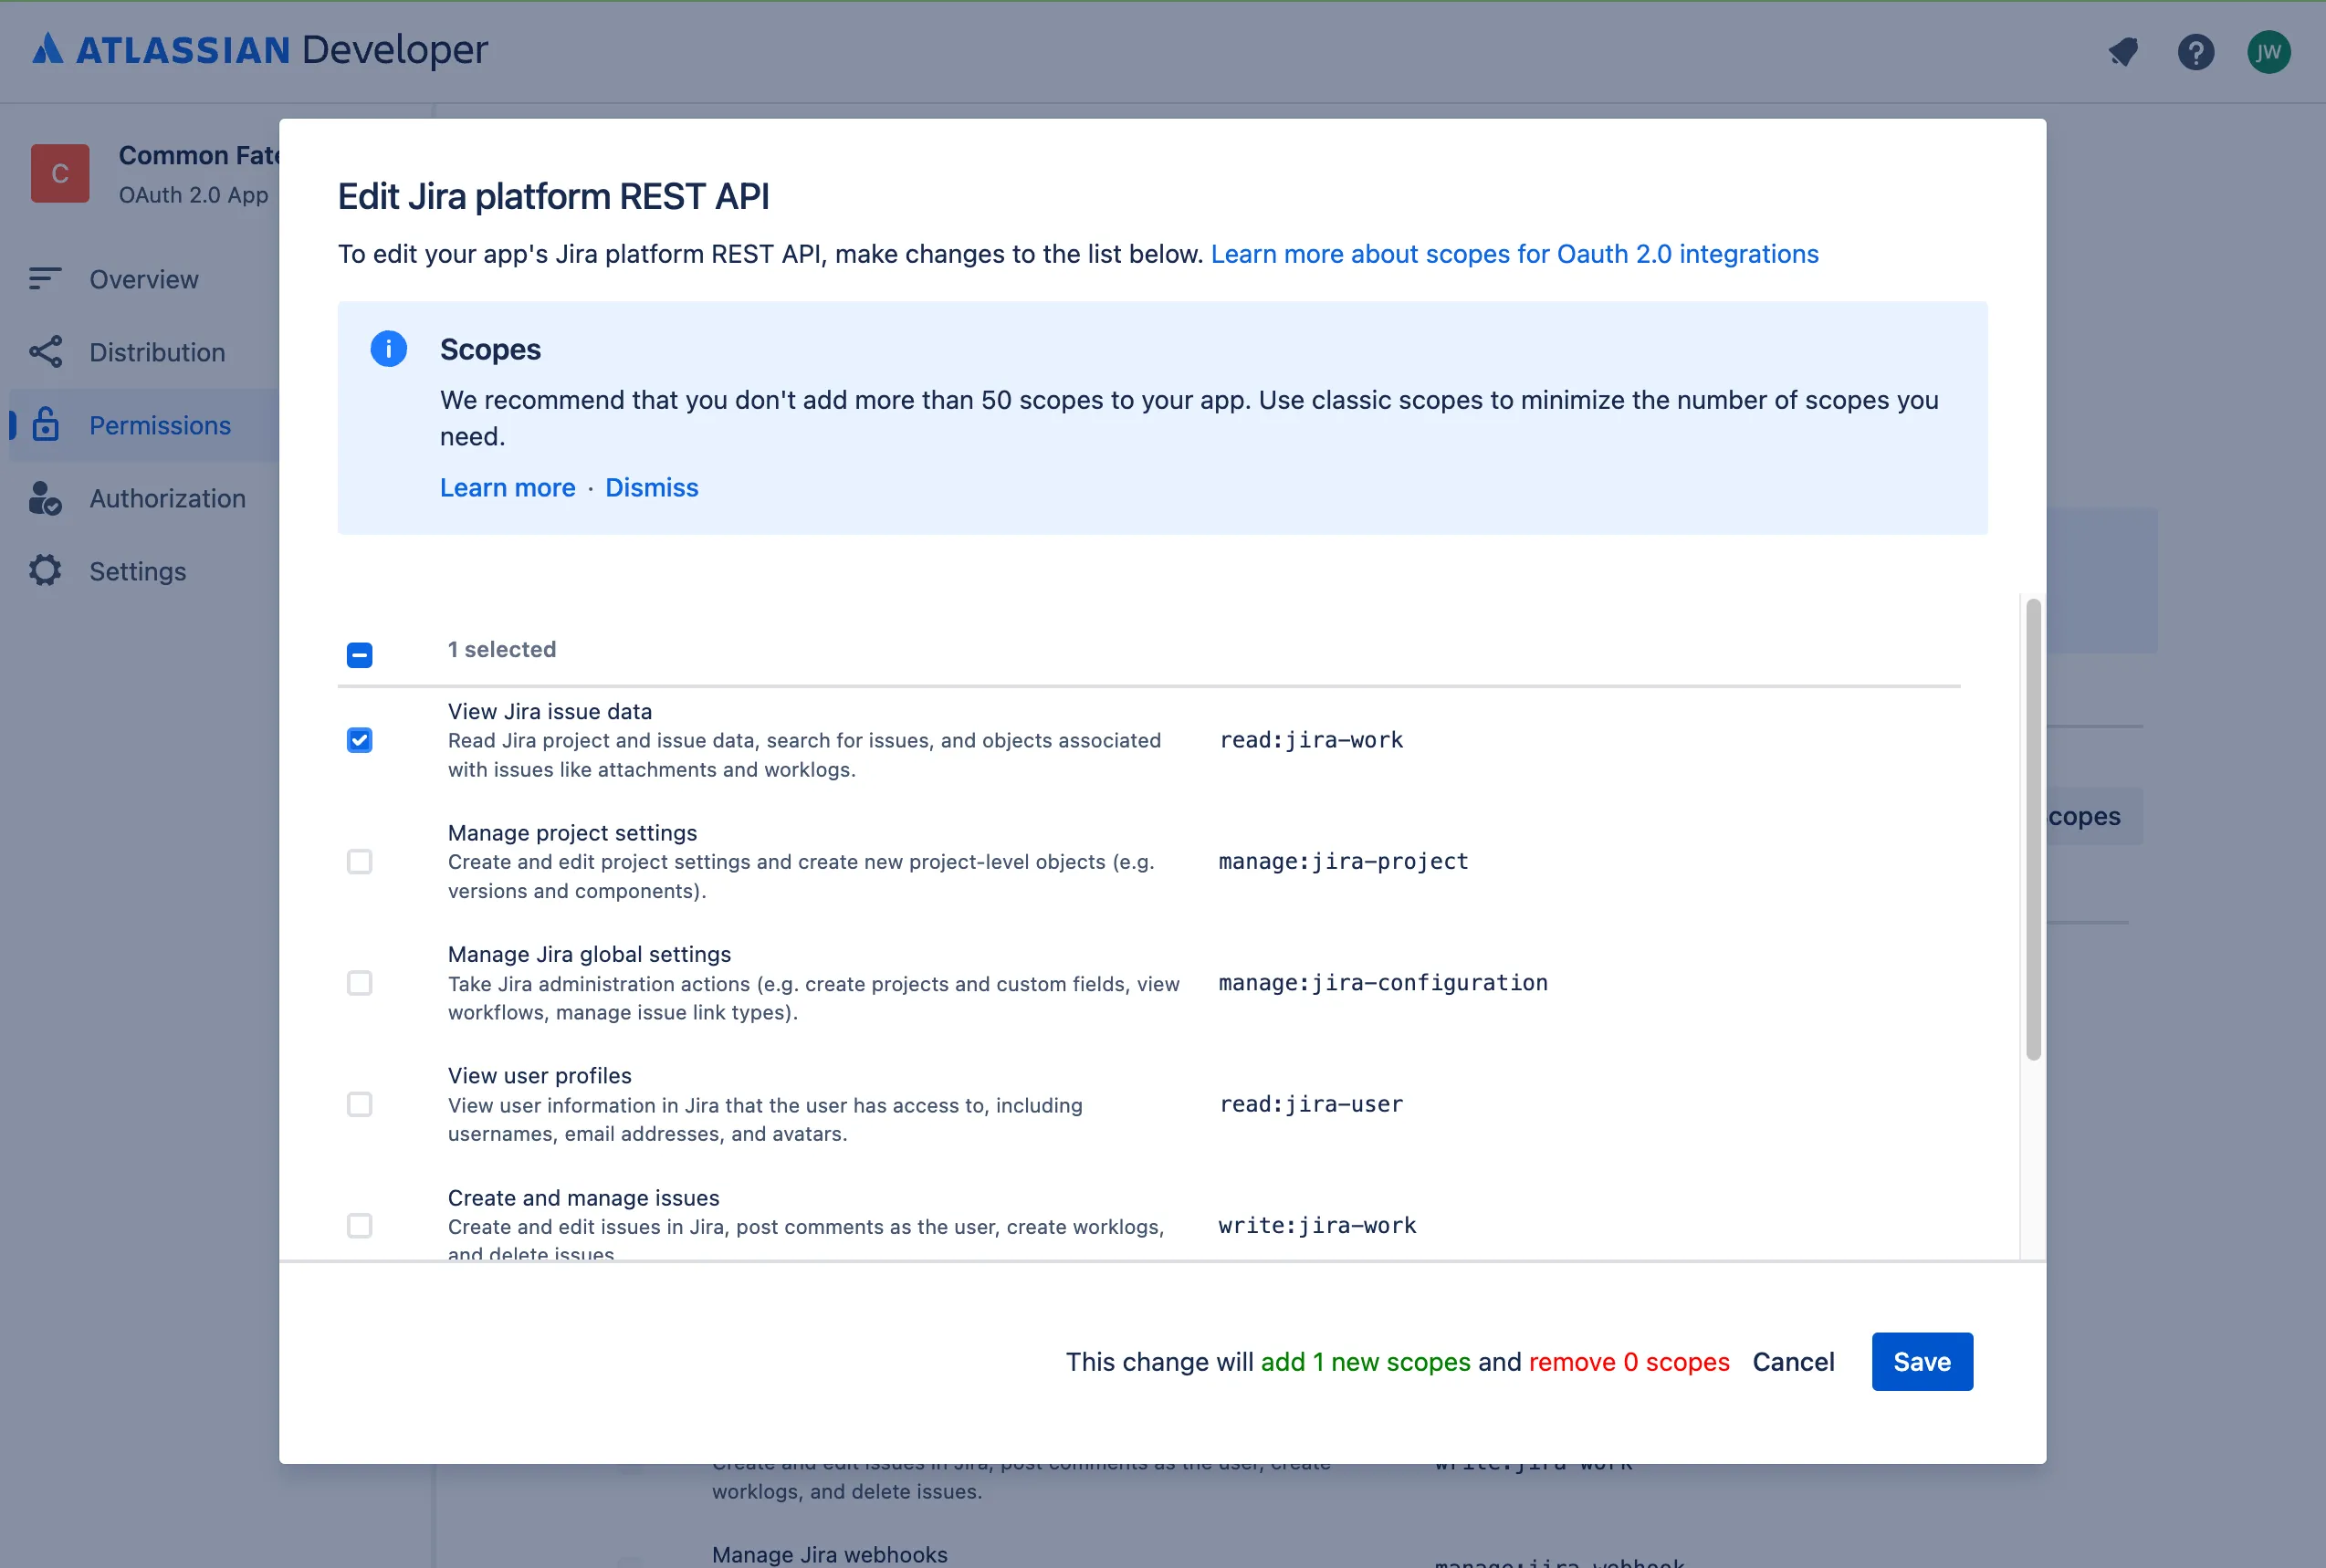Enable the Manage project settings scope
Image resolution: width=2326 pixels, height=1568 pixels.
(x=359, y=861)
